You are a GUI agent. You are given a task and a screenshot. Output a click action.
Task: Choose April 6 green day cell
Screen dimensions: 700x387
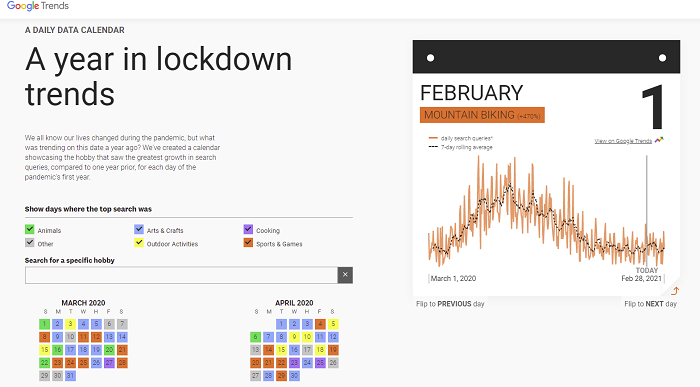255,337
